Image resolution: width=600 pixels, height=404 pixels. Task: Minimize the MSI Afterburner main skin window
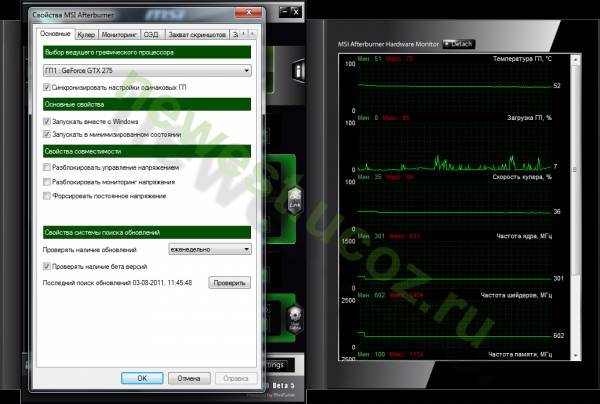(x=284, y=11)
